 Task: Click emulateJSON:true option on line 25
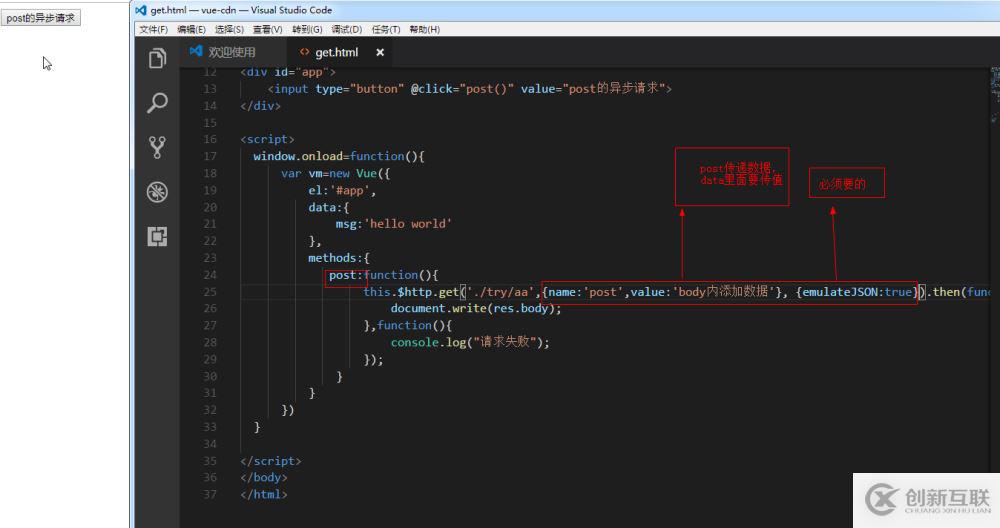pyautogui.click(x=856, y=292)
